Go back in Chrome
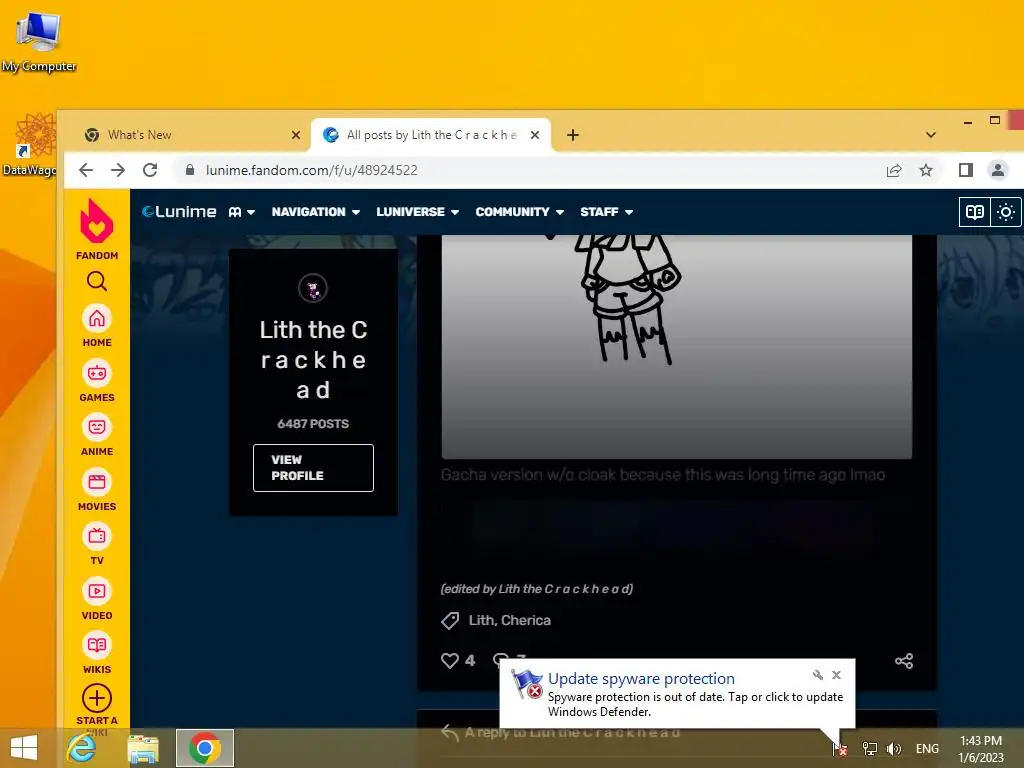 86,170
